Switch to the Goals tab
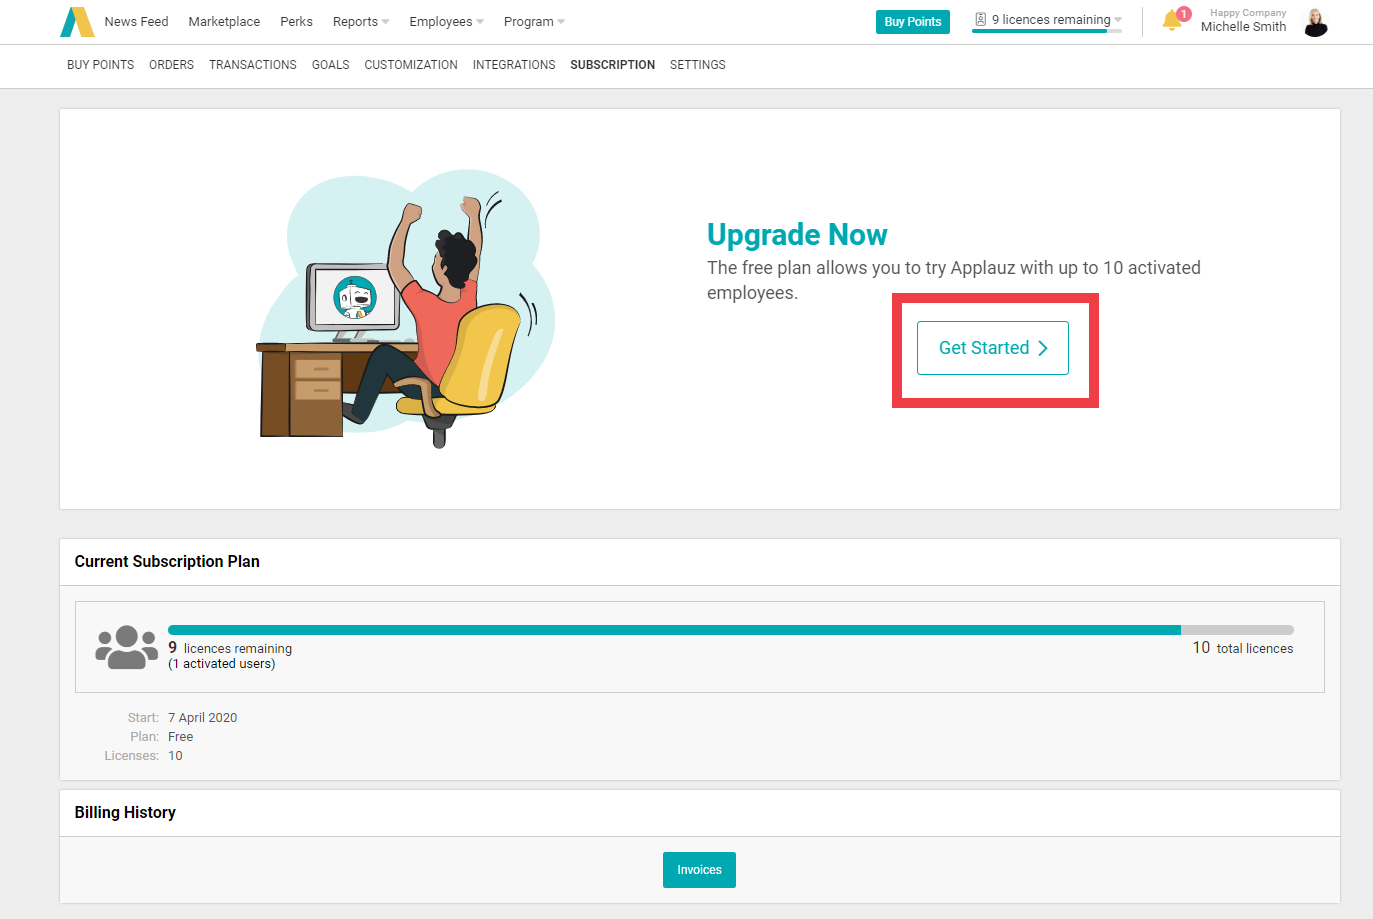 [330, 65]
